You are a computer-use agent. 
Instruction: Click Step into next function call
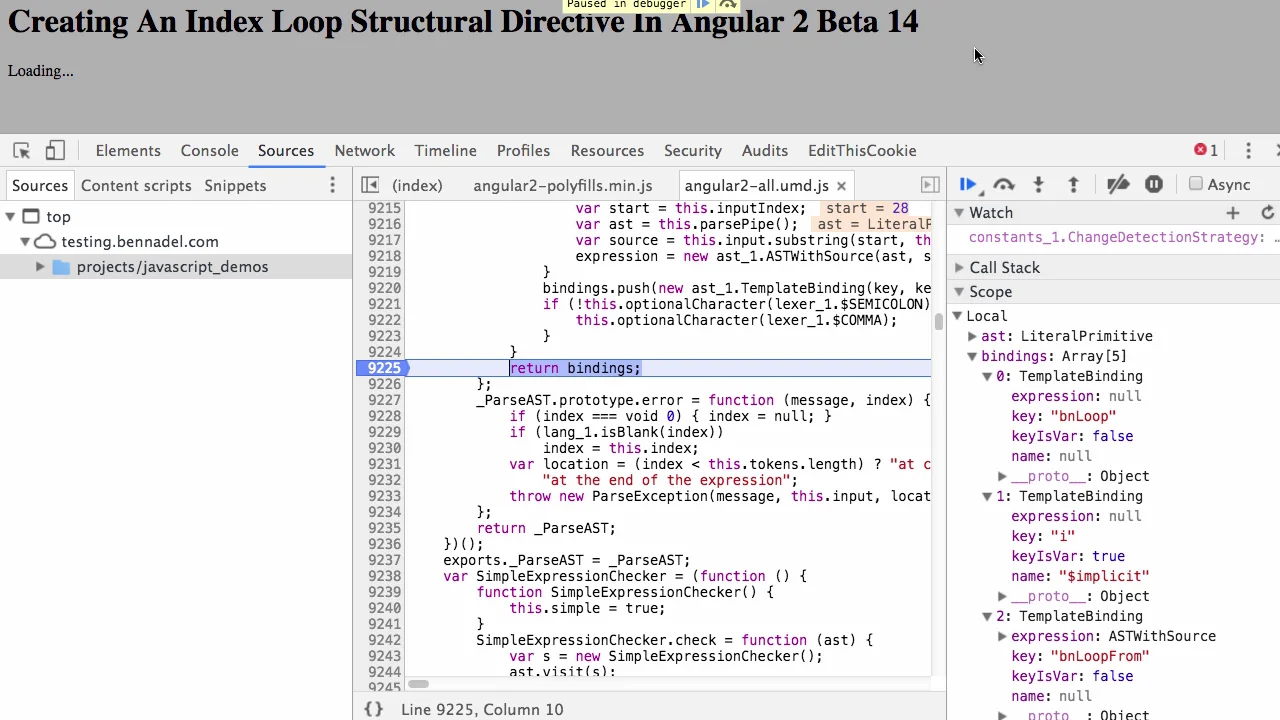point(1038,185)
